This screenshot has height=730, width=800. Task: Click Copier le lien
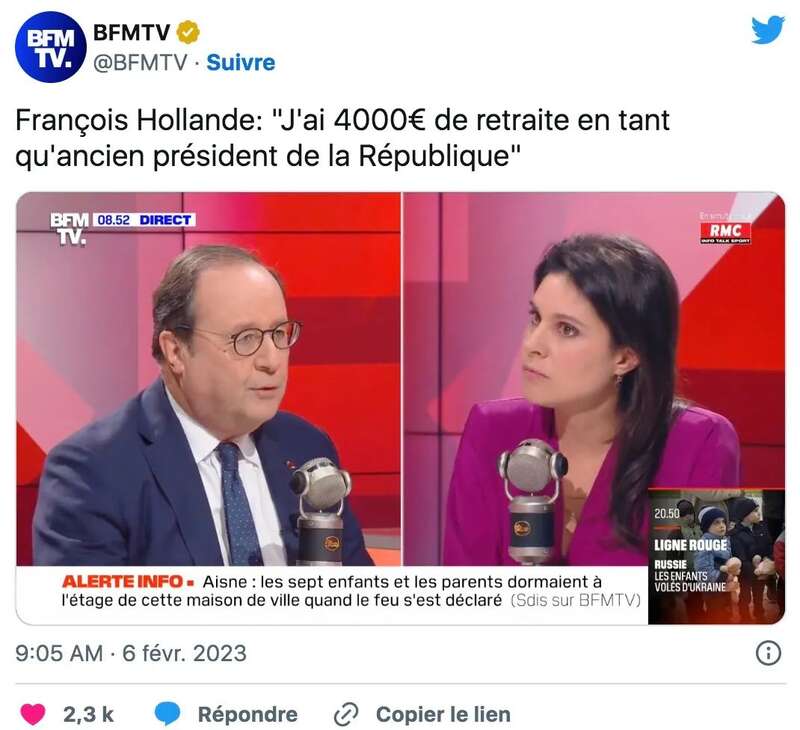(443, 714)
